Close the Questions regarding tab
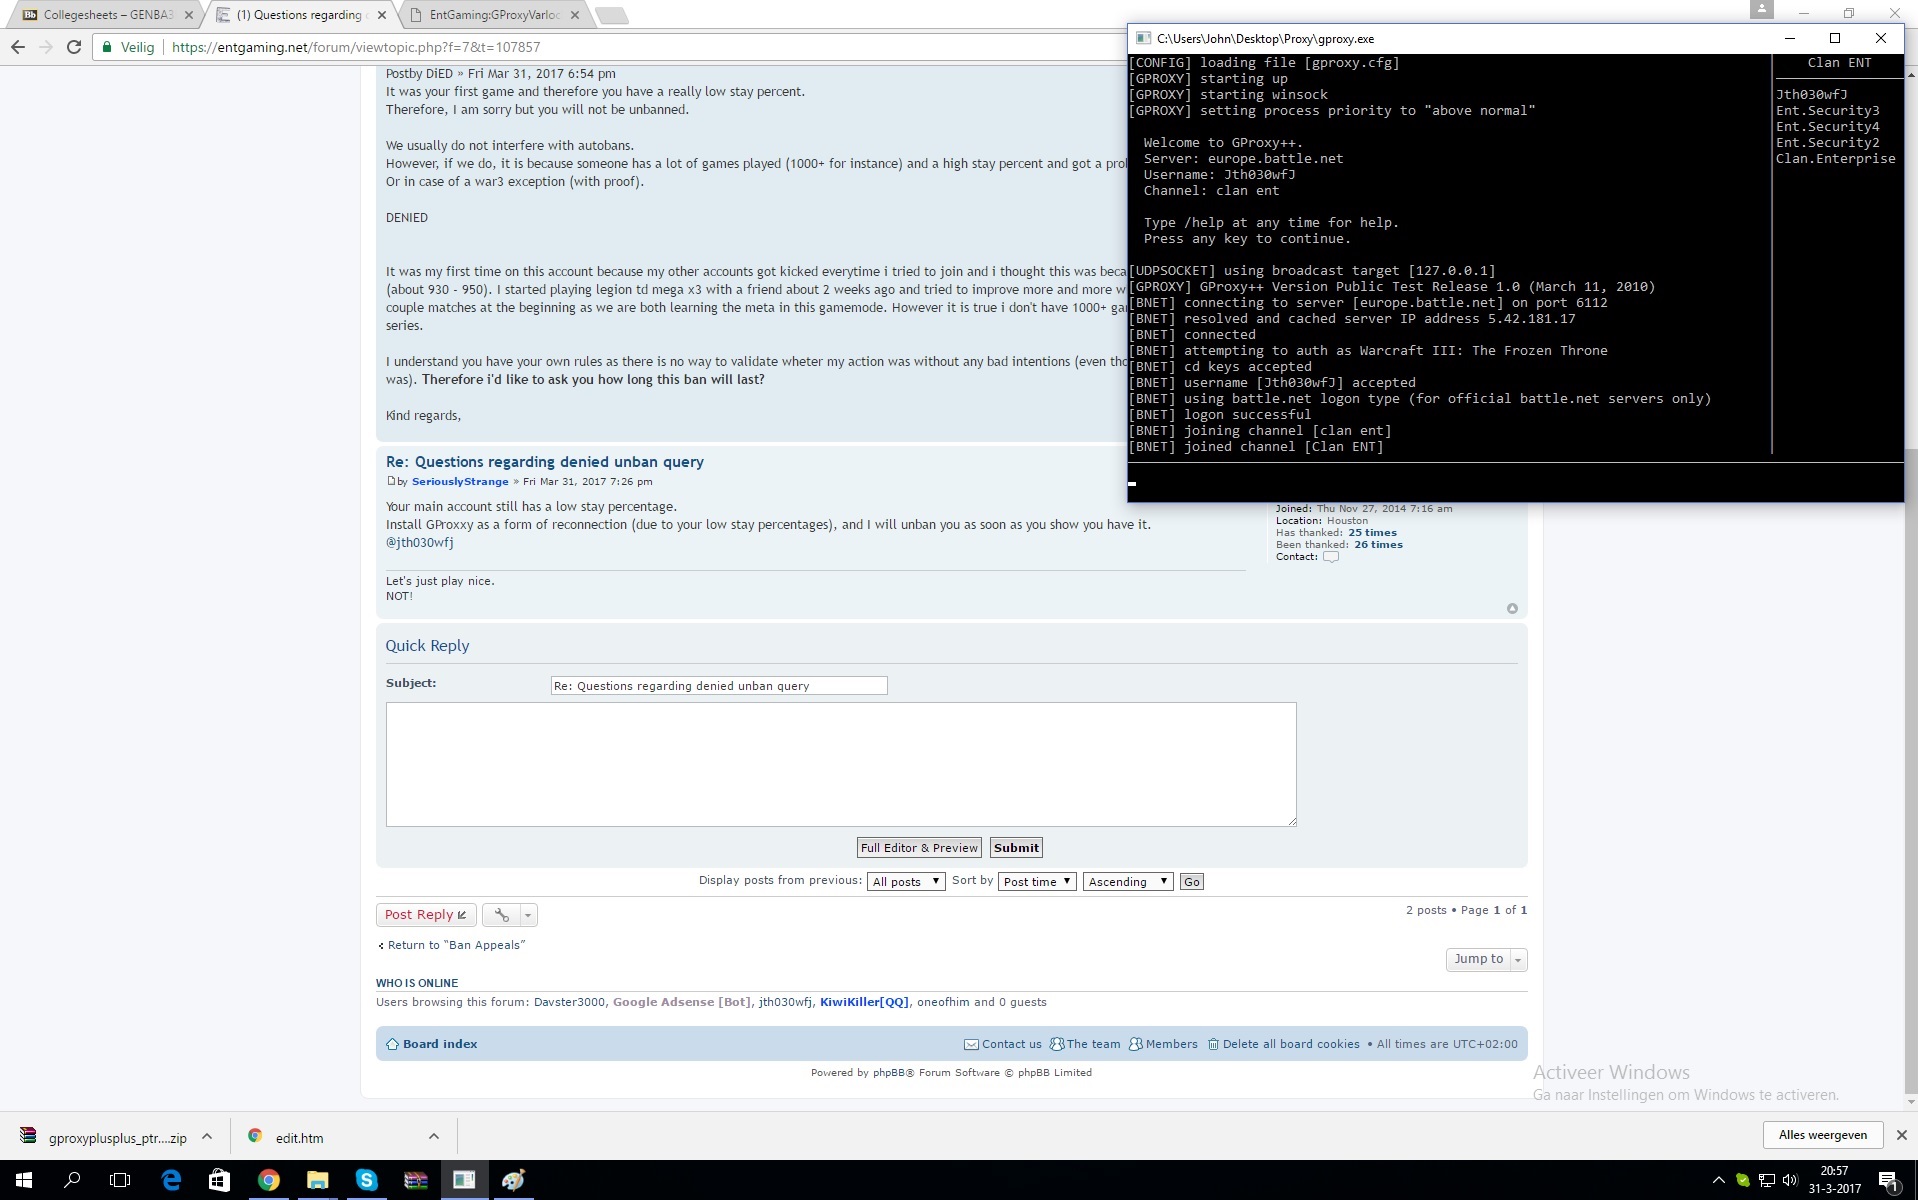This screenshot has height=1200, width=1918. pos(382,15)
